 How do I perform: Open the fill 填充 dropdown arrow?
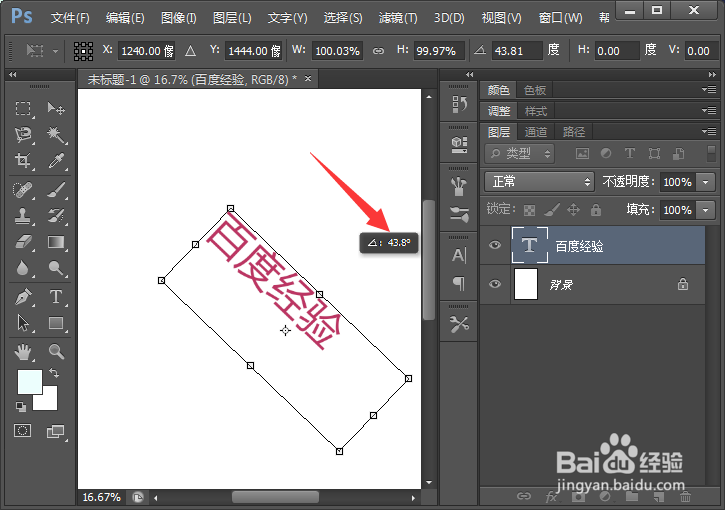point(706,210)
